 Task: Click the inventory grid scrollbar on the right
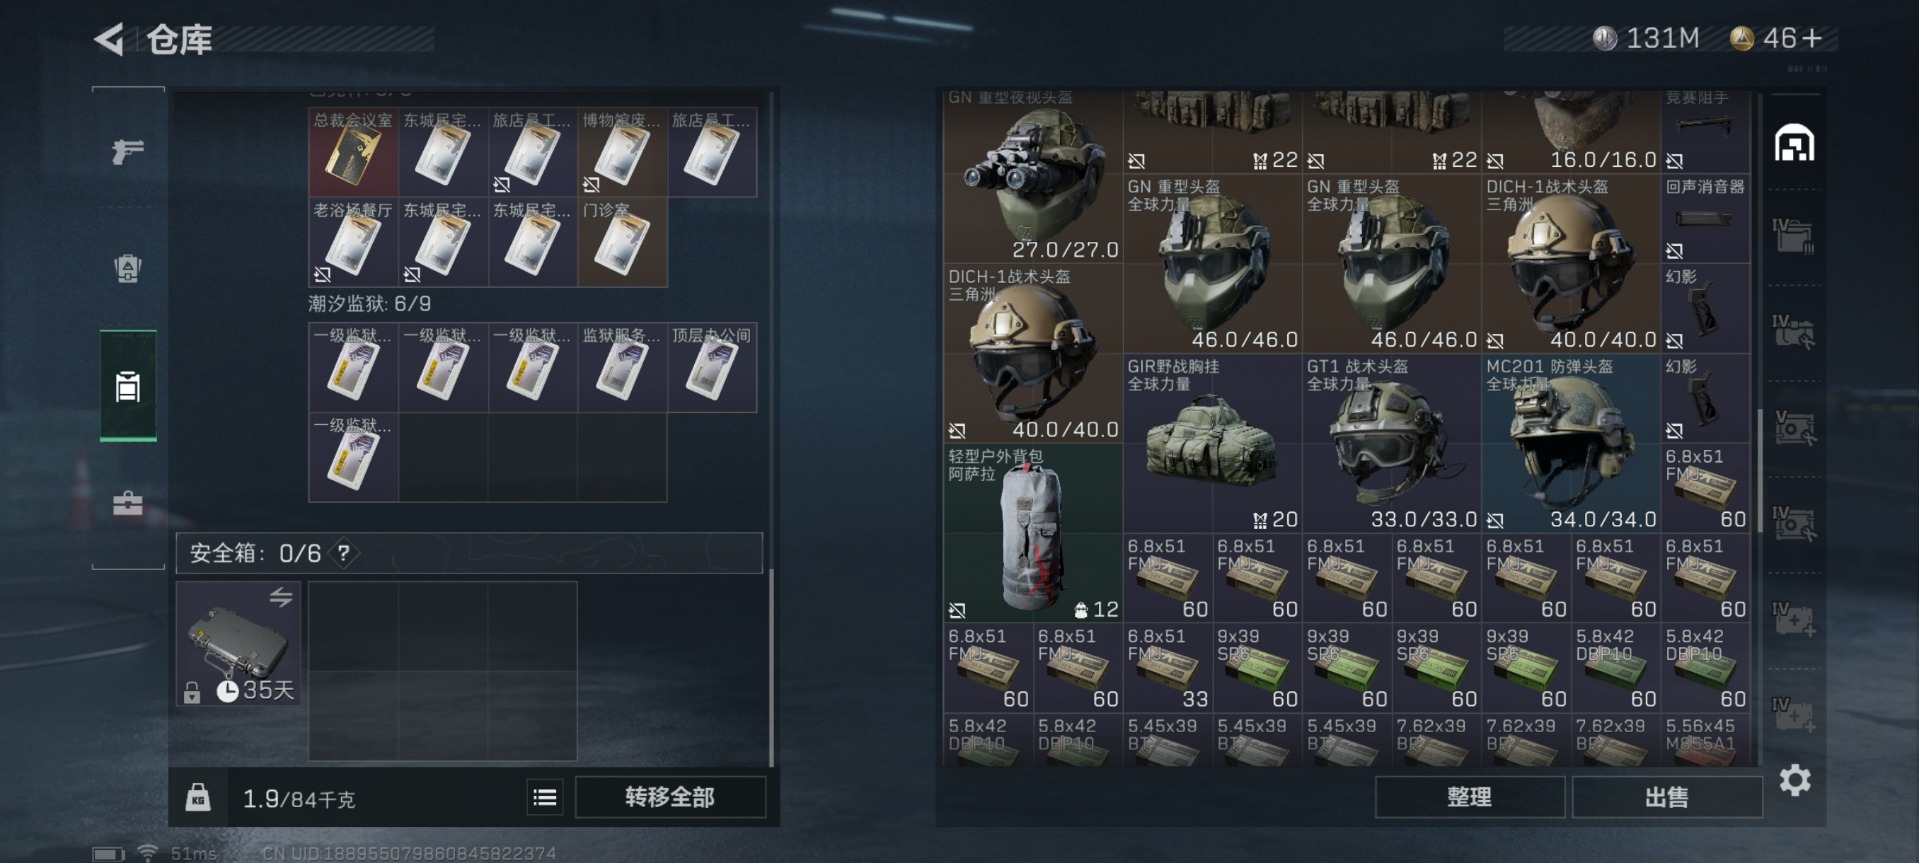1760,469
